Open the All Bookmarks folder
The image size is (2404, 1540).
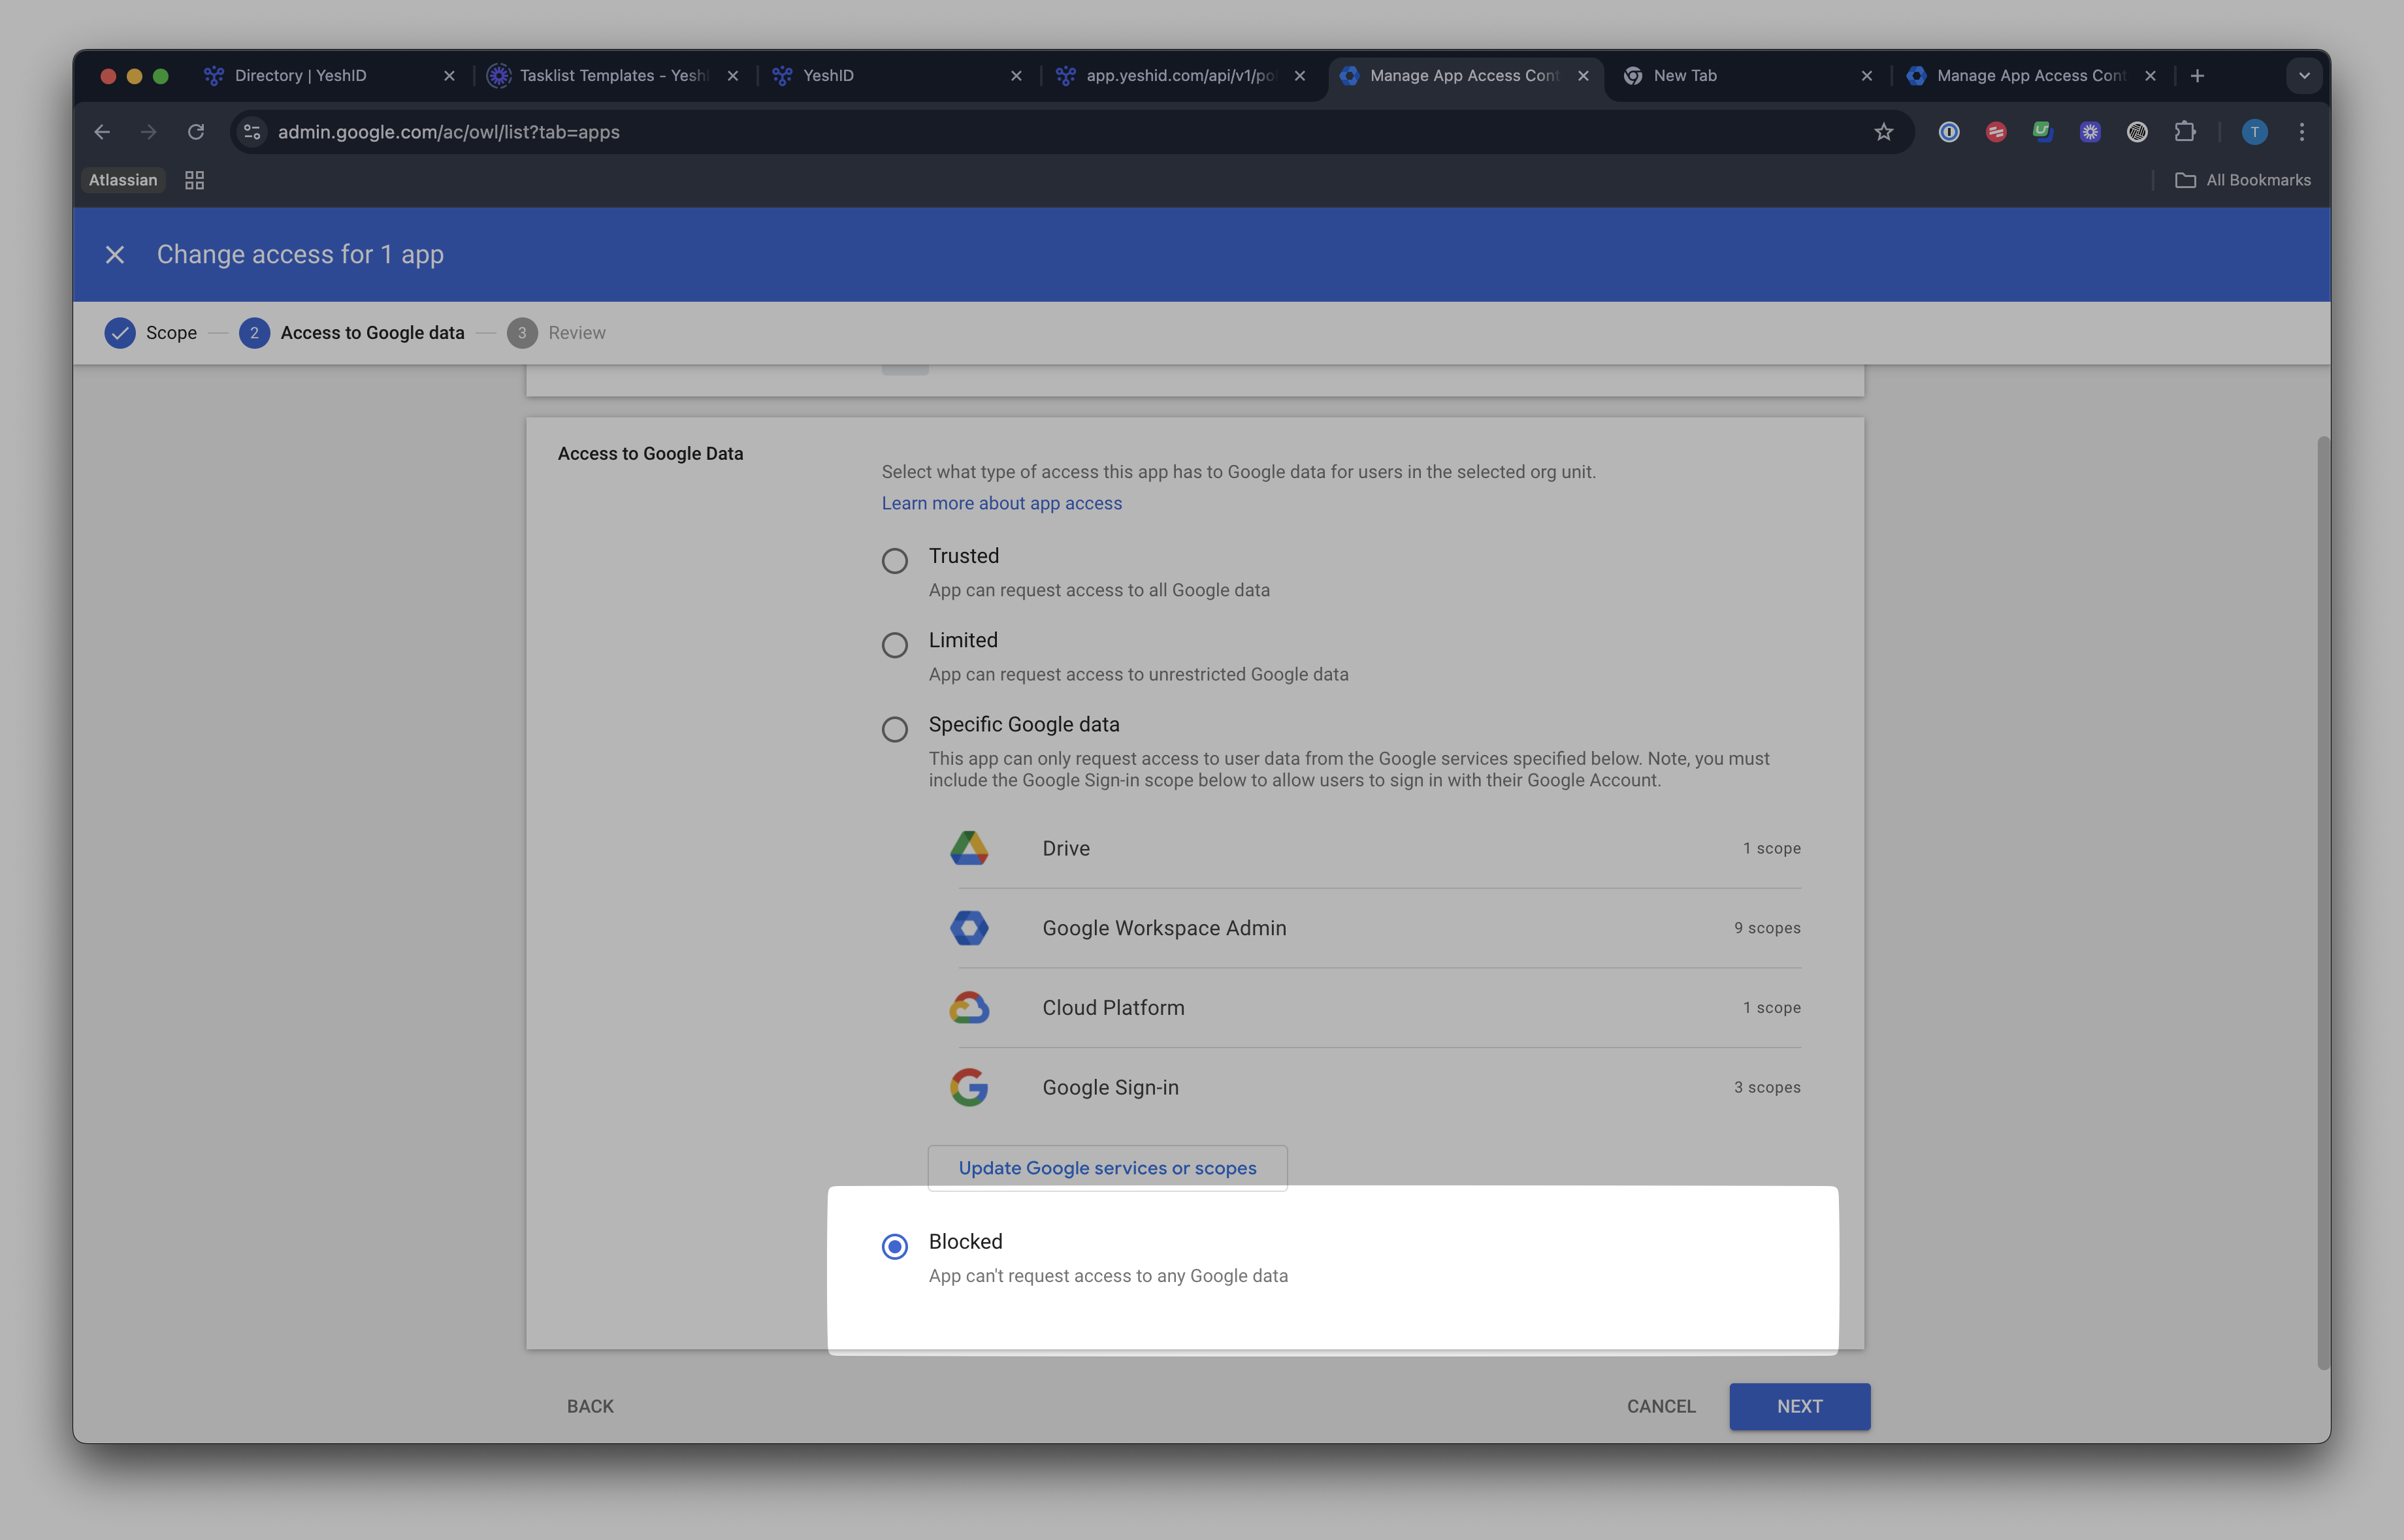[2243, 180]
